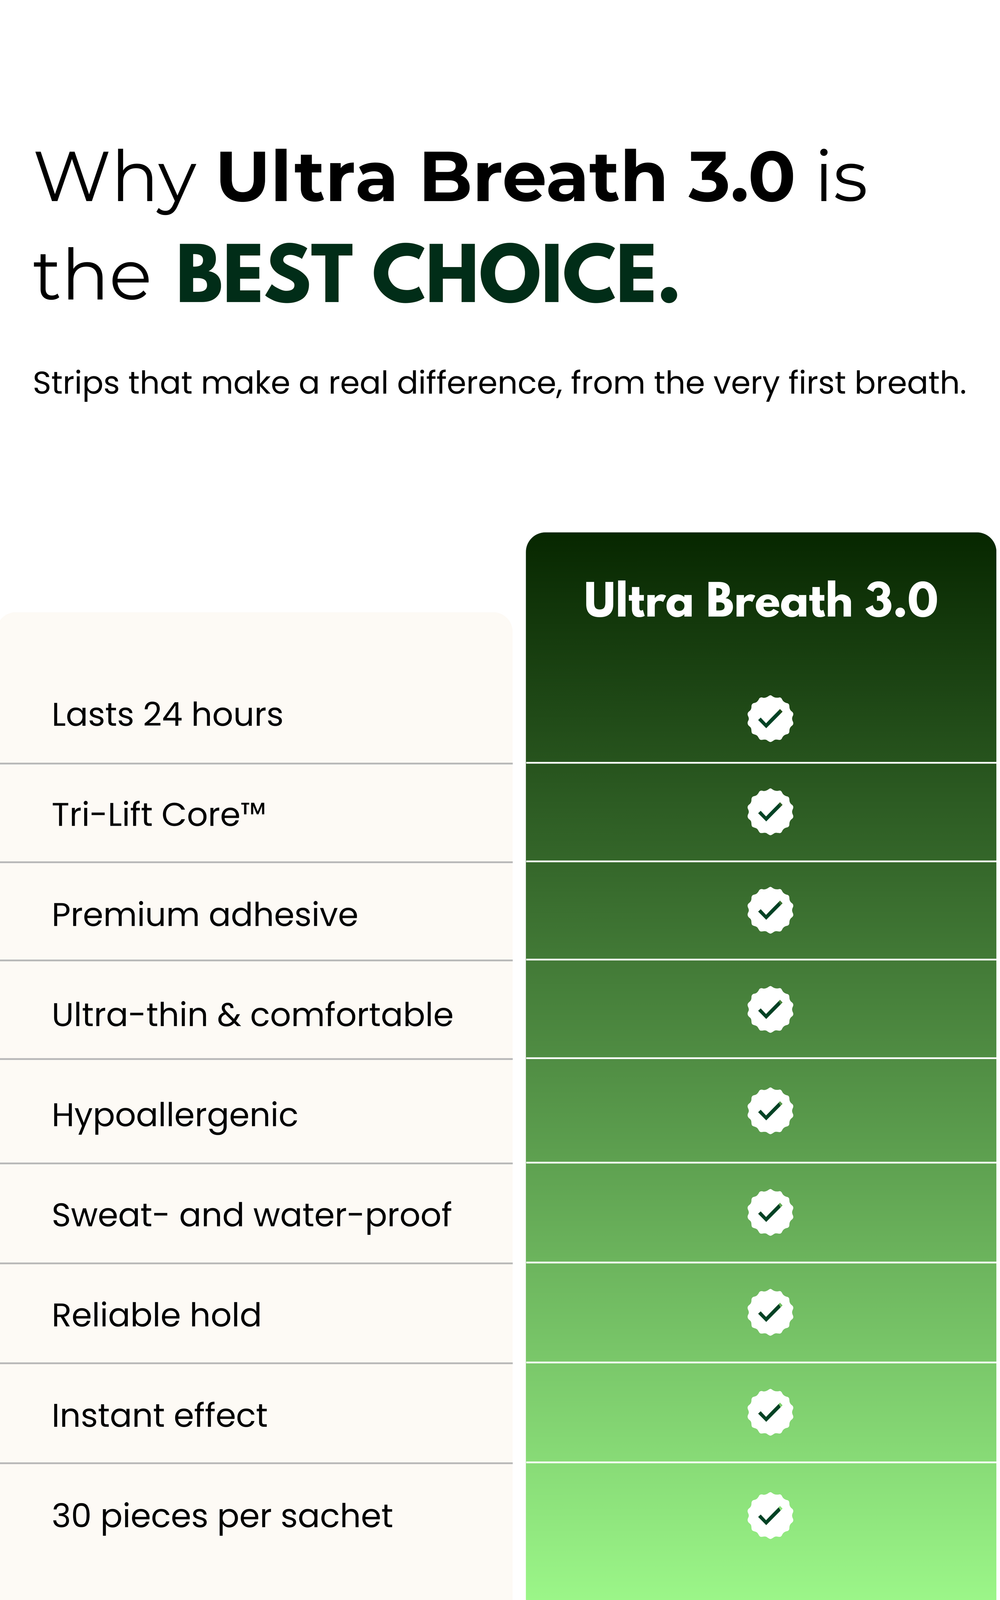Viewport: 1000px width, 1600px height.
Task: Click the Strips that make a real difference subtitle
Action: pyautogui.click(x=500, y=383)
